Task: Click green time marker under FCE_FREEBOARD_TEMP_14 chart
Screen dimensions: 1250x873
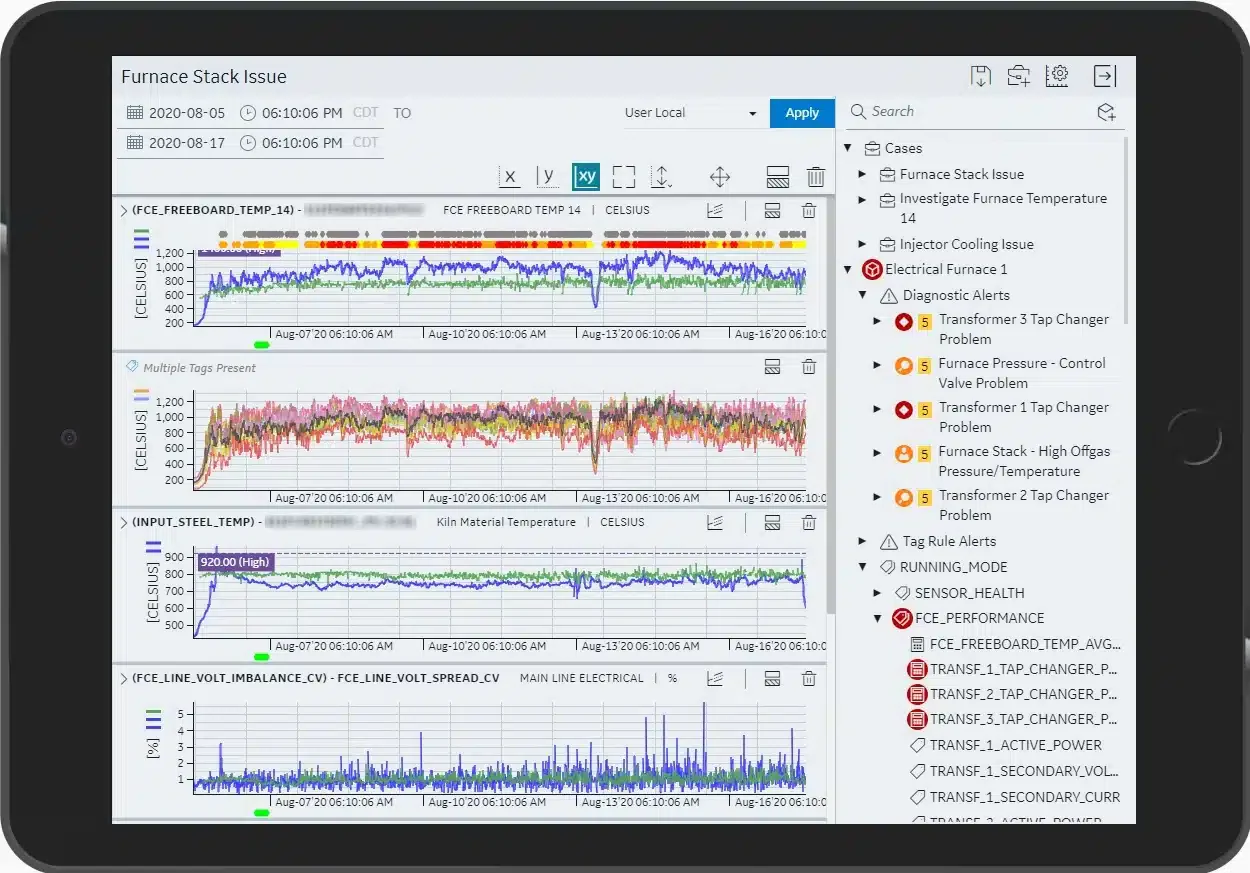Action: point(262,345)
